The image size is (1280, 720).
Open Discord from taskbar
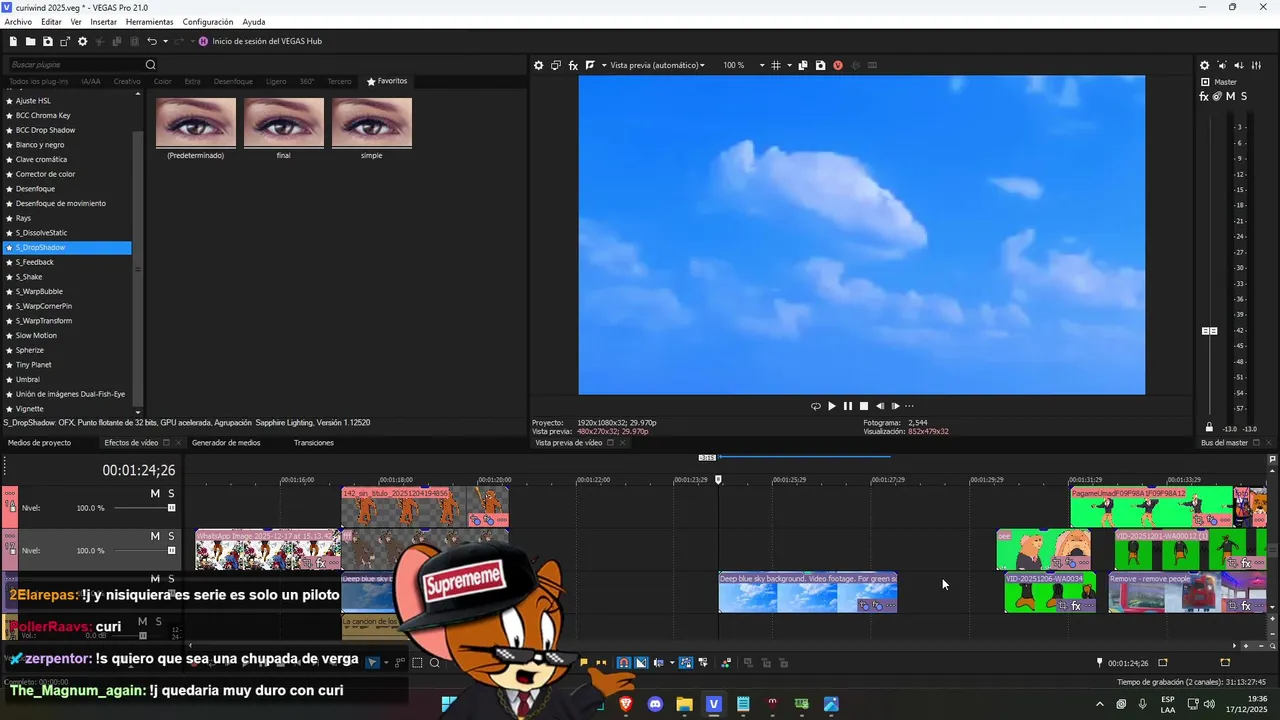tap(655, 704)
